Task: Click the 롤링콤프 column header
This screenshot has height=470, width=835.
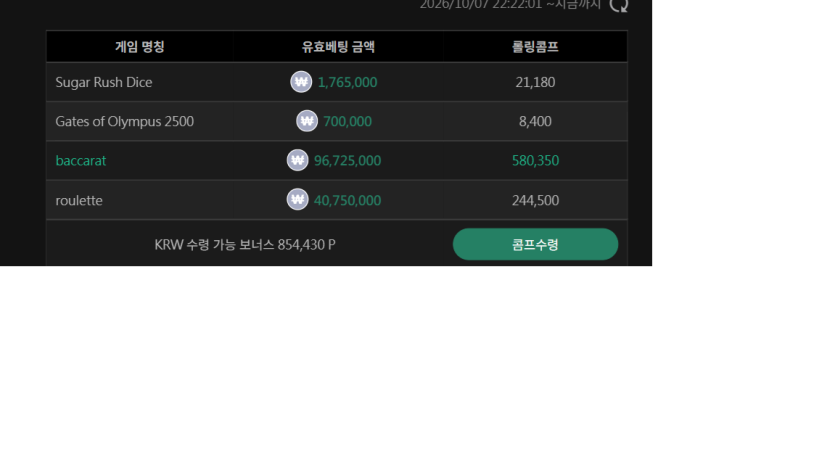Action: click(535, 47)
